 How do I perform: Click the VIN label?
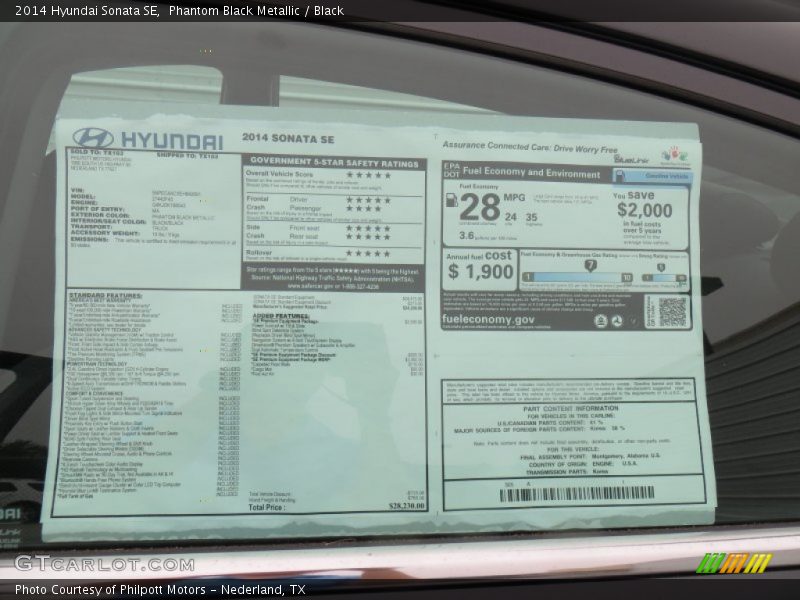pos(78,190)
